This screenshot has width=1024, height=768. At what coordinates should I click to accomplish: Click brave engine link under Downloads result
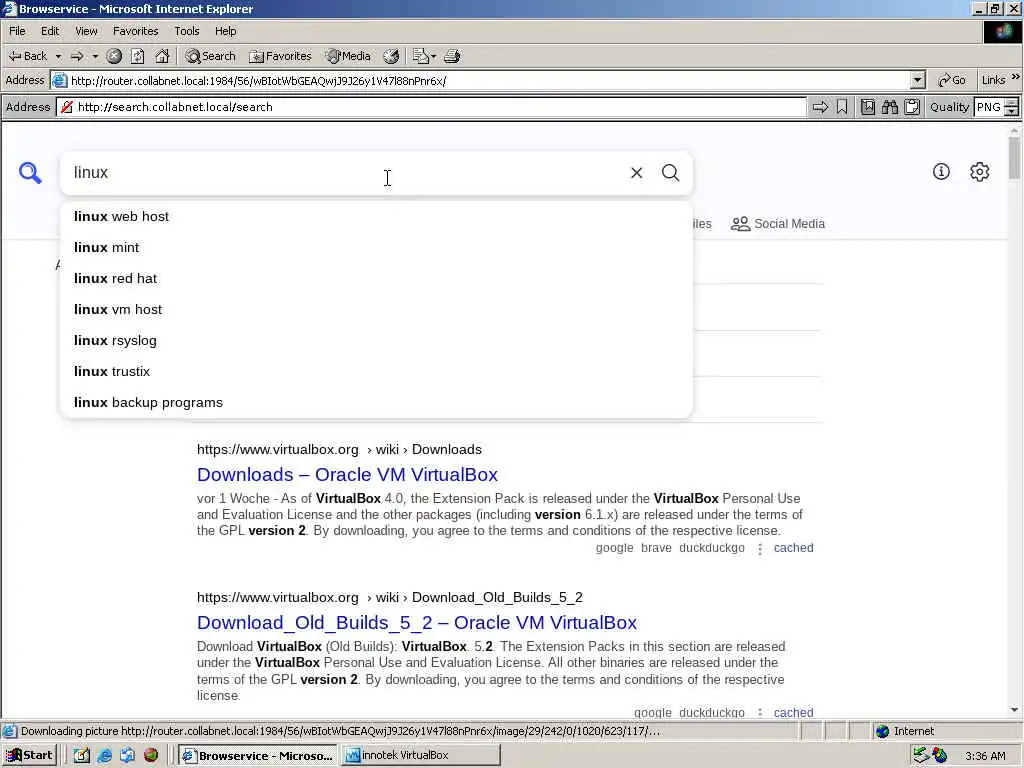656,548
